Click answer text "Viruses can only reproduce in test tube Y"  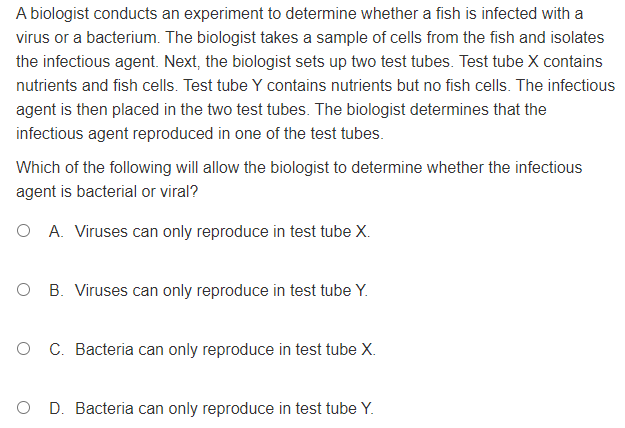pyautogui.click(x=222, y=291)
